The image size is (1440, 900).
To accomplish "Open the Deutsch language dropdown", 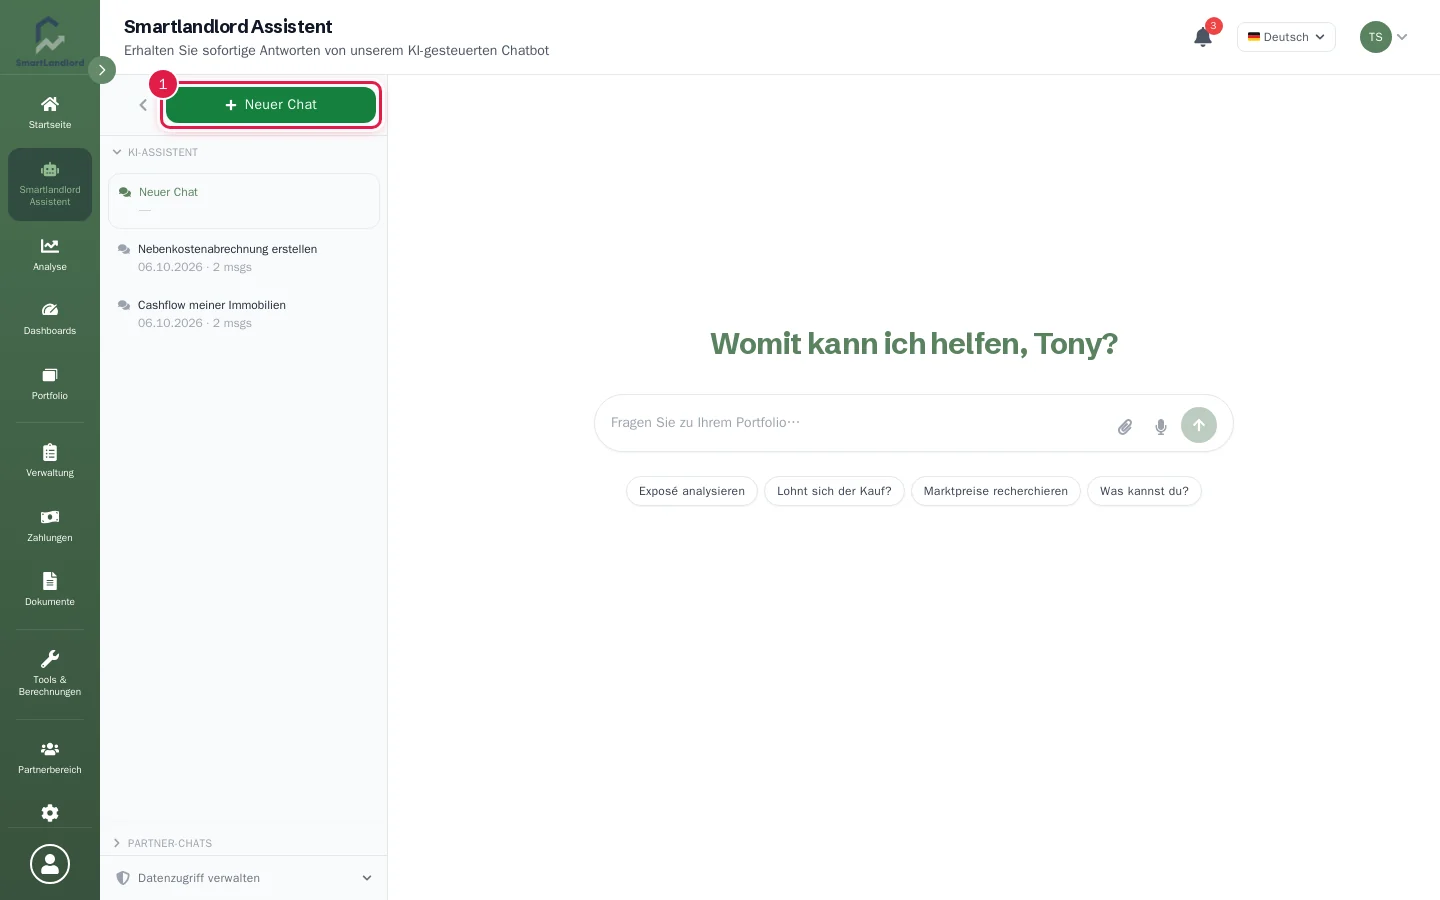I will pos(1286,37).
